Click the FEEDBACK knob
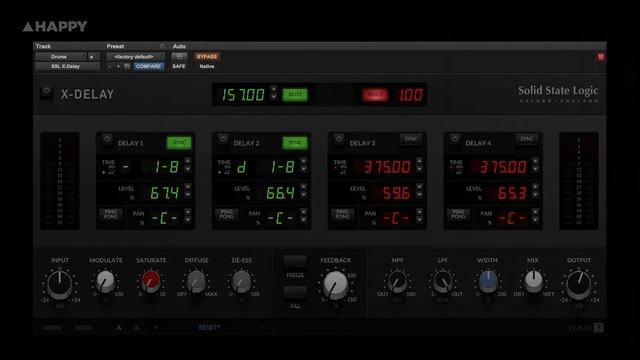The width and height of the screenshot is (640, 360). (336, 284)
